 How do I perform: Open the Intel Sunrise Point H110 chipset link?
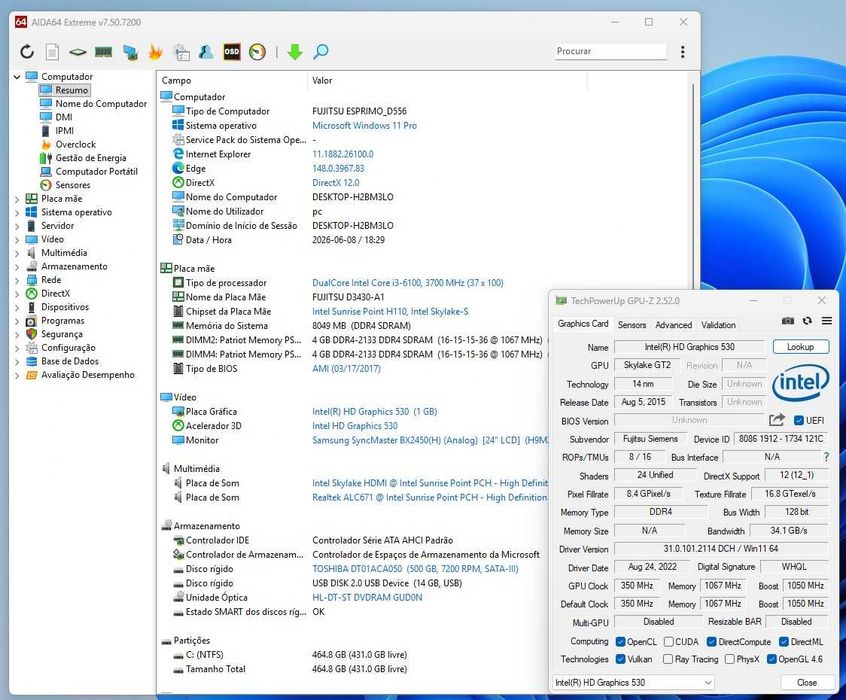(390, 311)
